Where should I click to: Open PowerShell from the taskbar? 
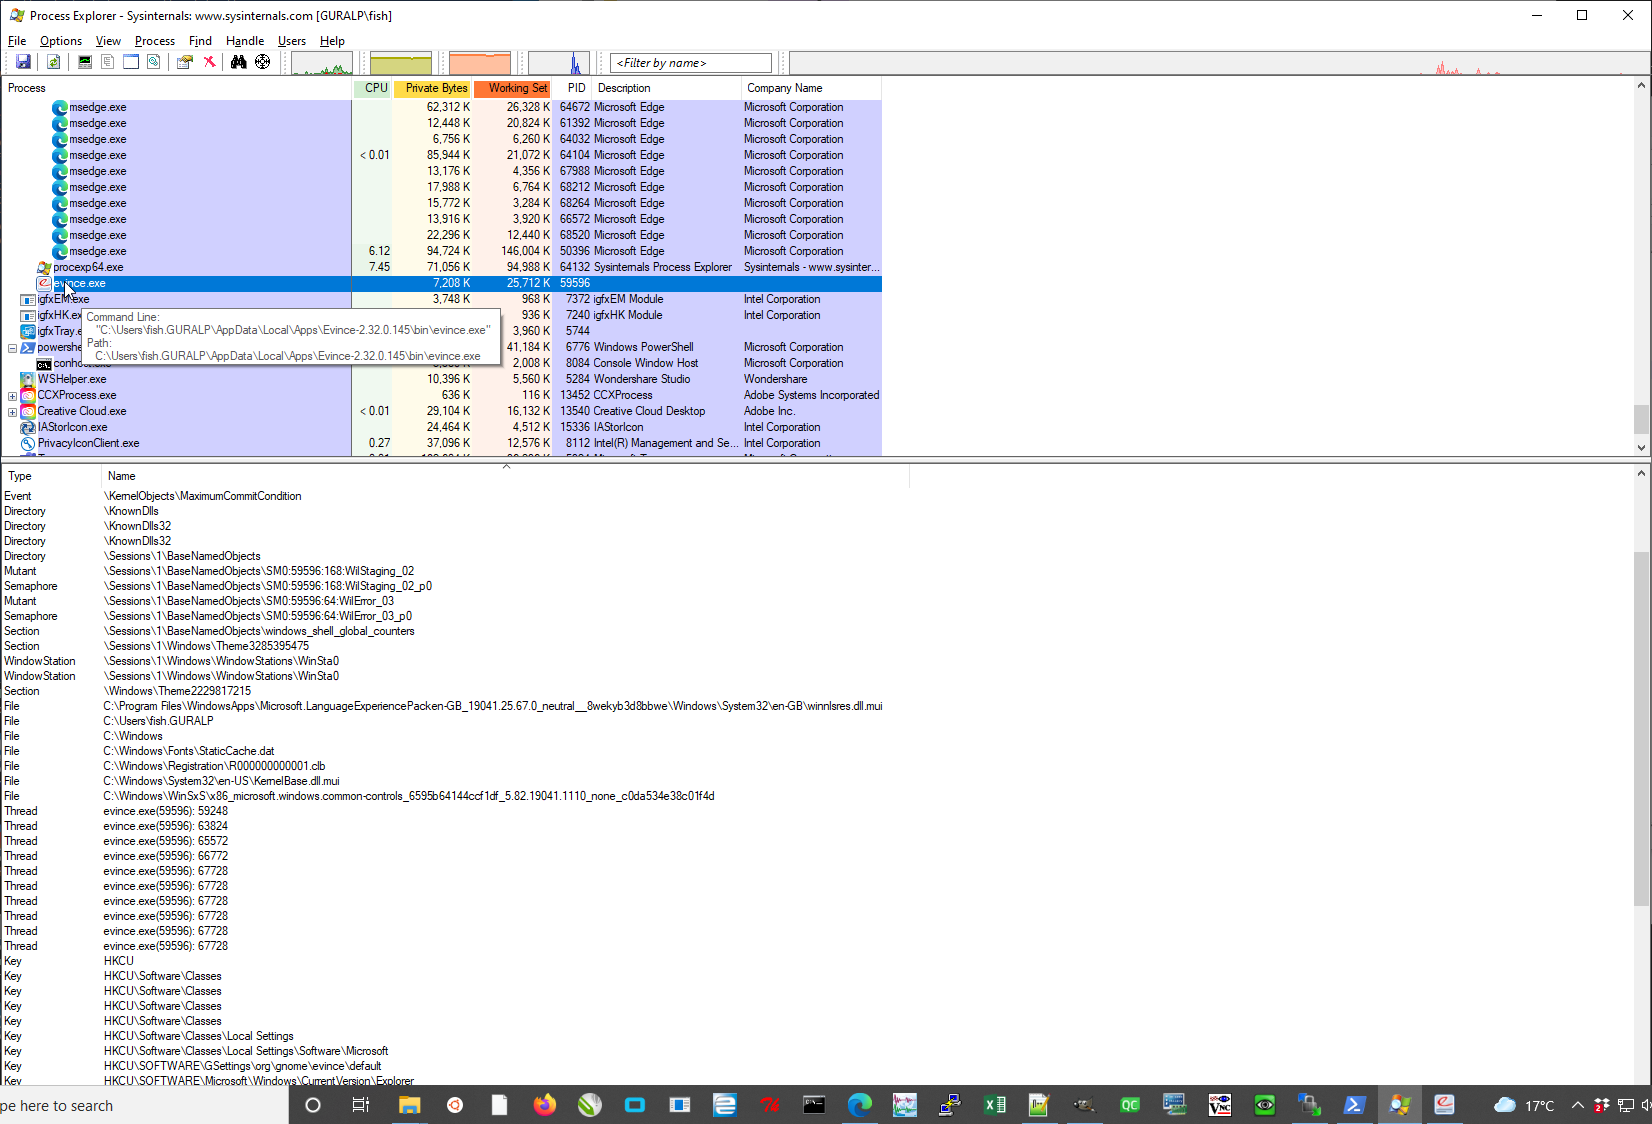click(1355, 1105)
